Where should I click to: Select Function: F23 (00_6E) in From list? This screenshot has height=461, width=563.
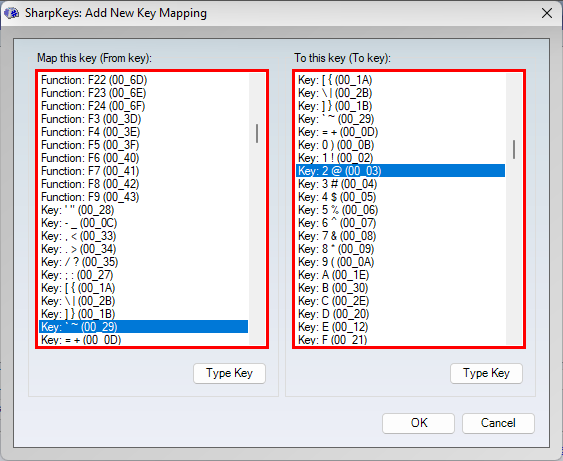pos(143,93)
